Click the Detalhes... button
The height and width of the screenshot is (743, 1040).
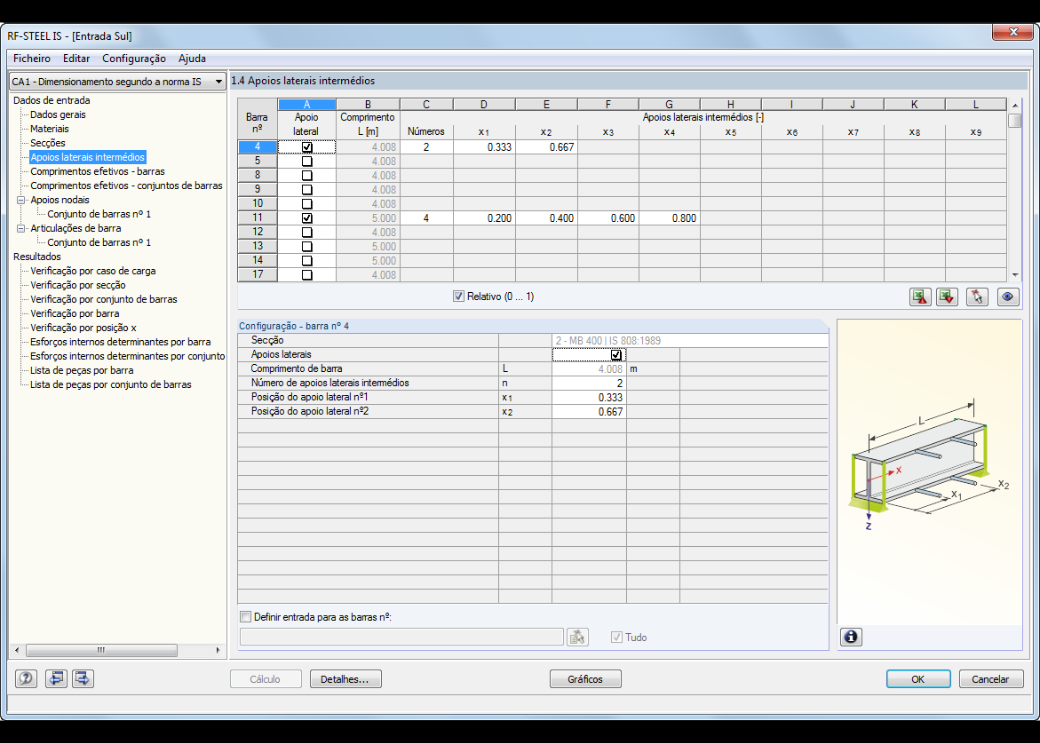pos(346,679)
